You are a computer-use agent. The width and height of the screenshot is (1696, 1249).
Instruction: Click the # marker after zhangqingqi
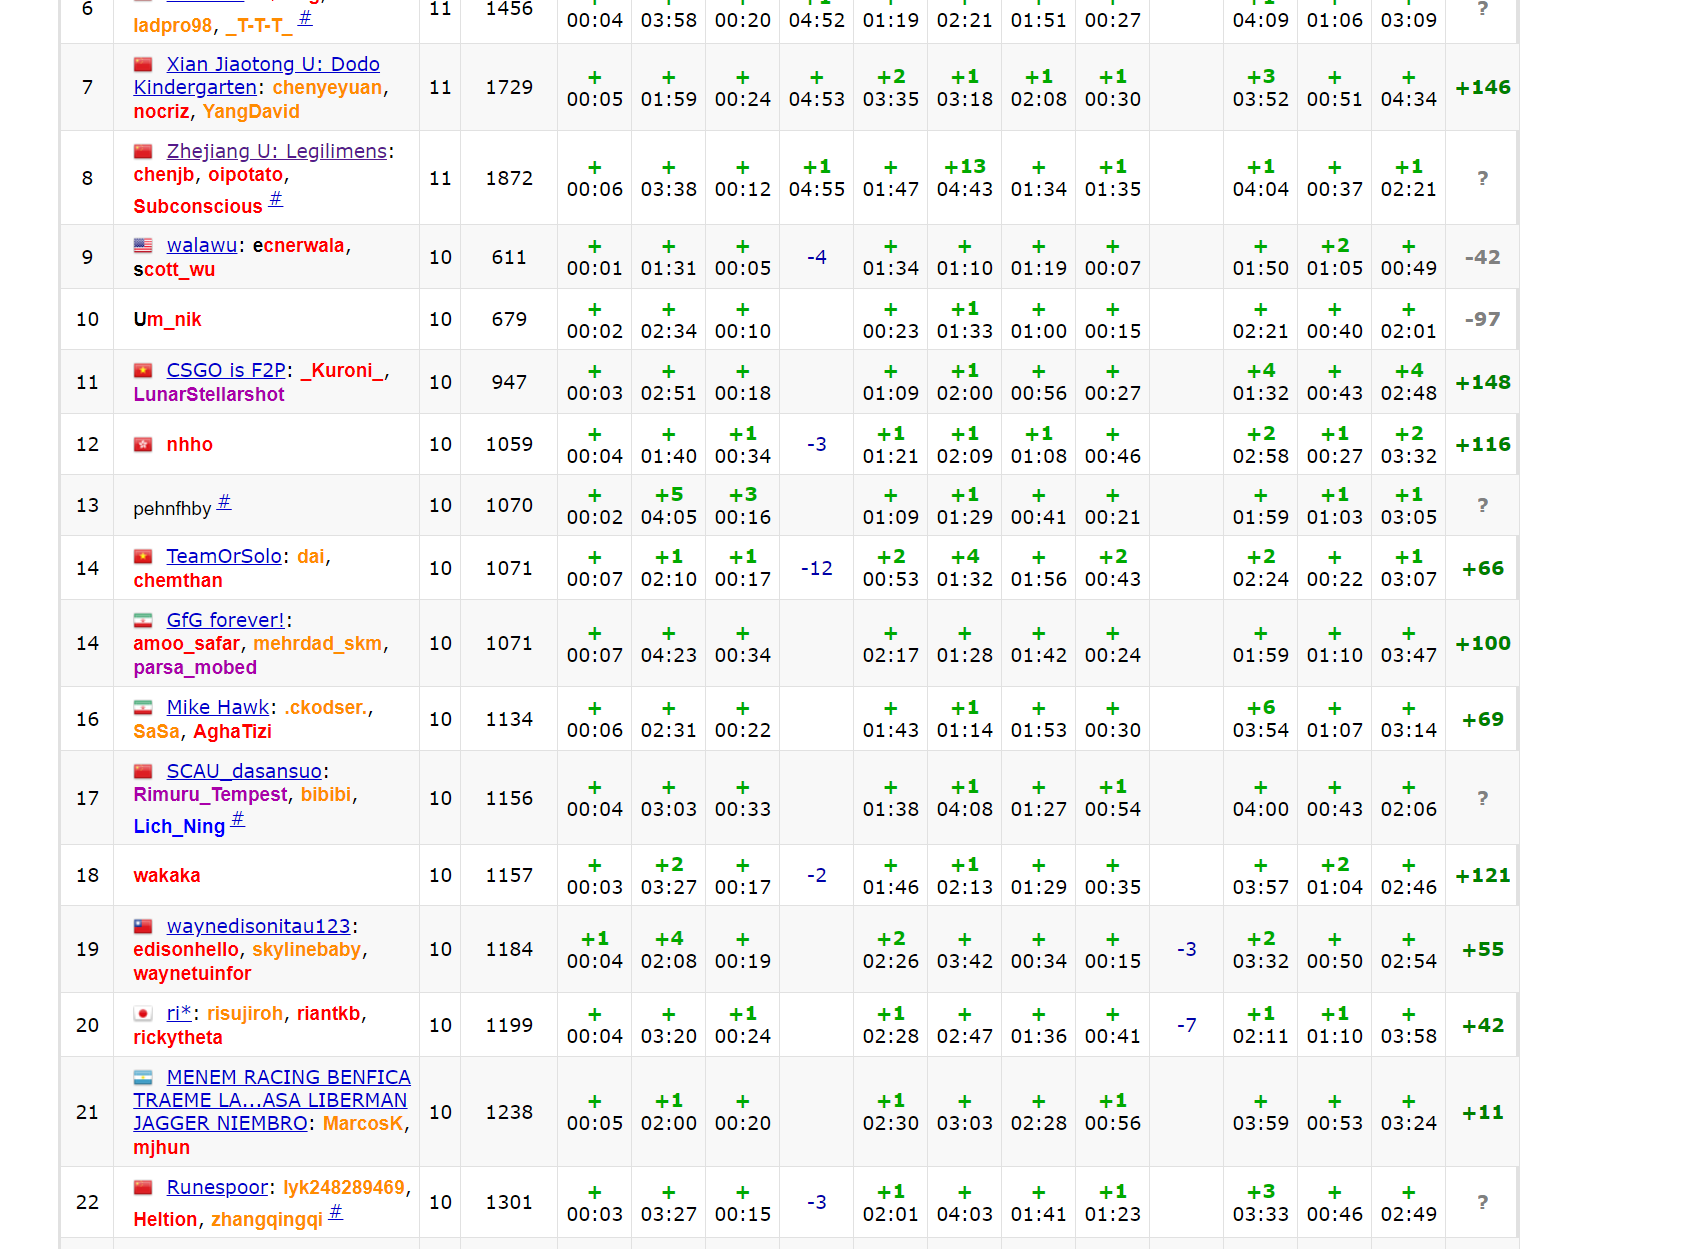pos(336,1212)
